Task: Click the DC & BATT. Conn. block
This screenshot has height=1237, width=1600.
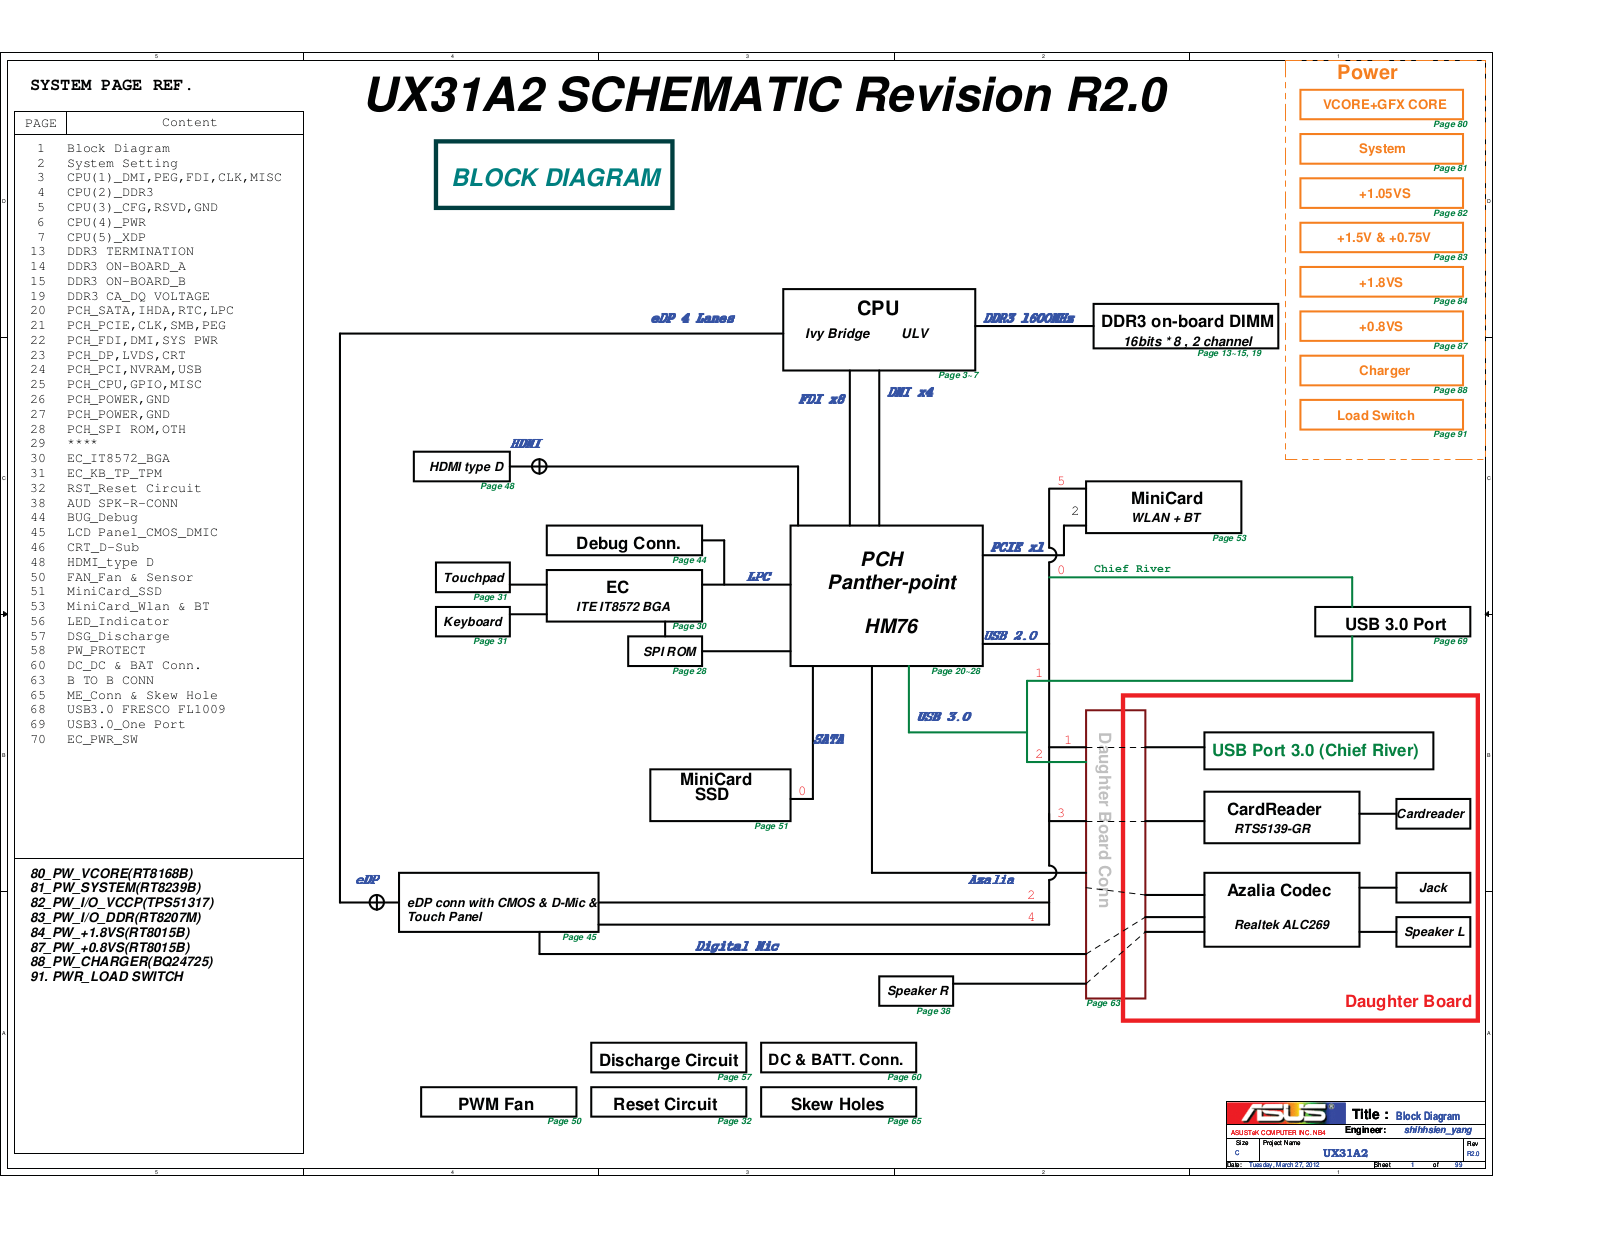Action: (838, 1058)
